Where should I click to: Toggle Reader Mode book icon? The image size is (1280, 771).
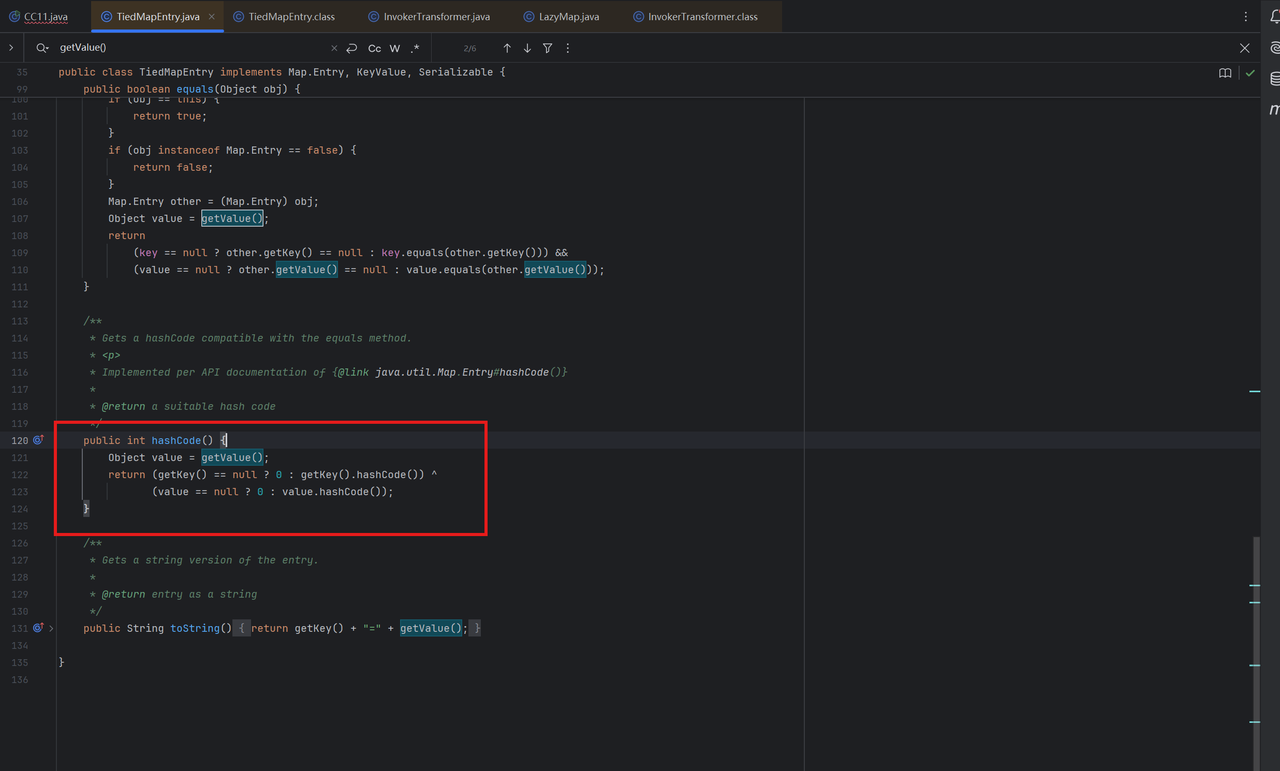coord(1225,73)
